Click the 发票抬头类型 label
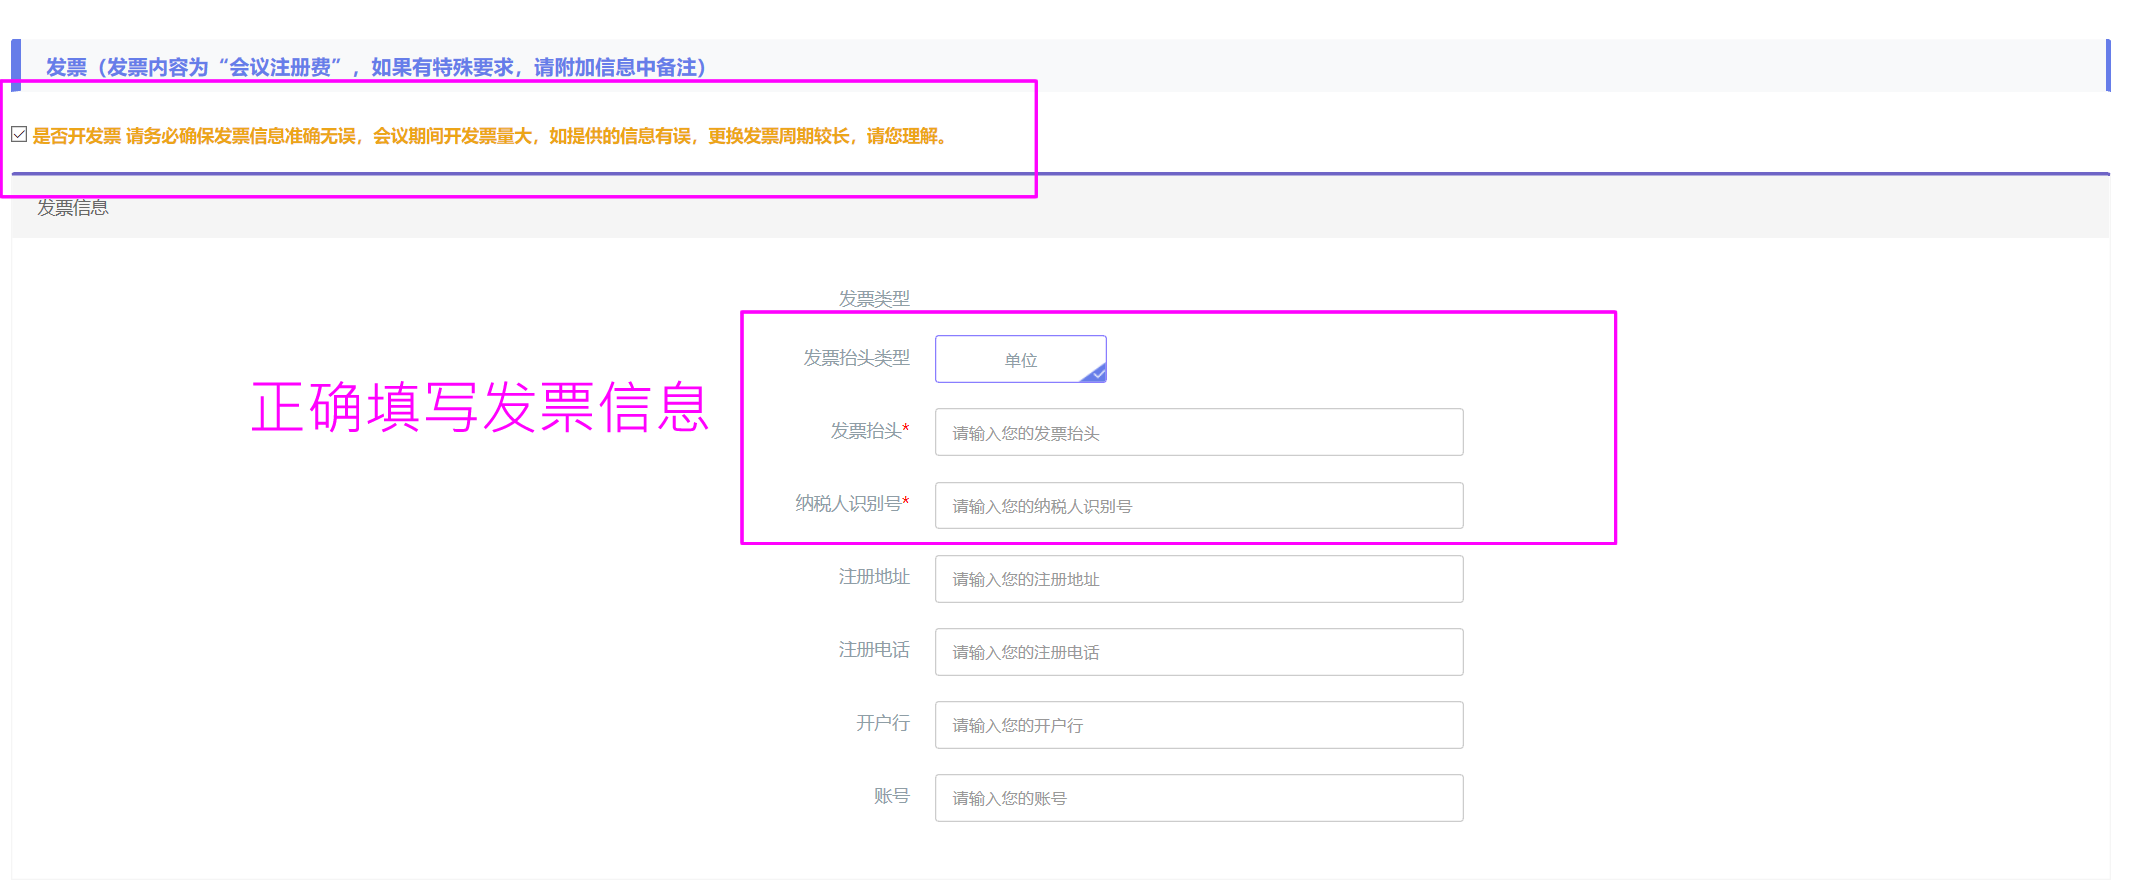This screenshot has height=893, width=2138. point(856,358)
